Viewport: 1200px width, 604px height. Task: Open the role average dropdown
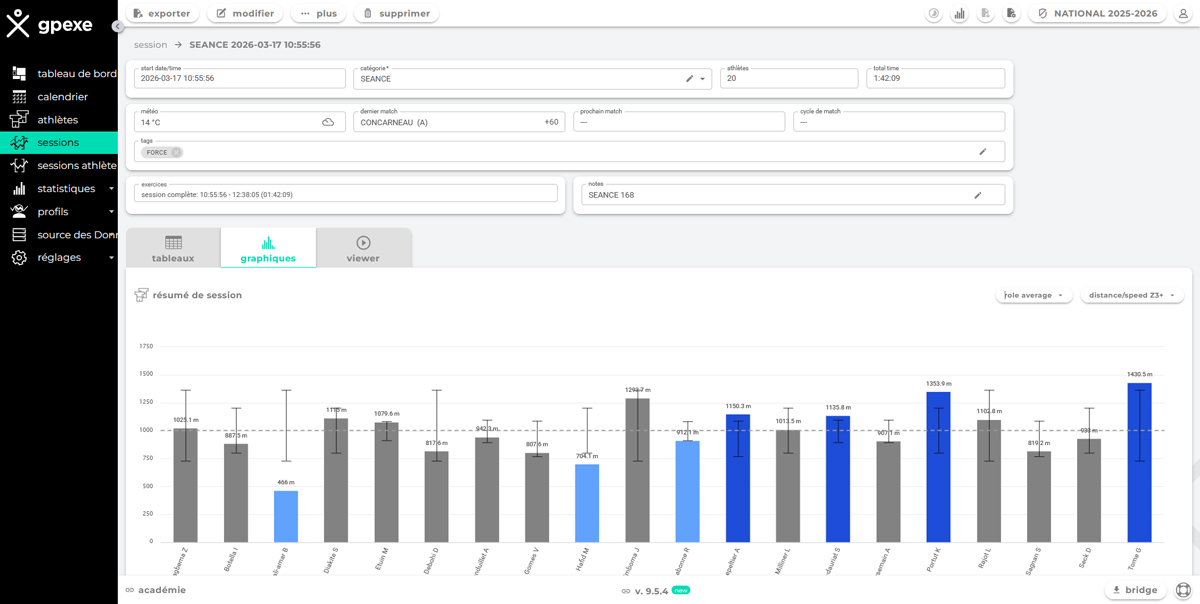point(1034,295)
